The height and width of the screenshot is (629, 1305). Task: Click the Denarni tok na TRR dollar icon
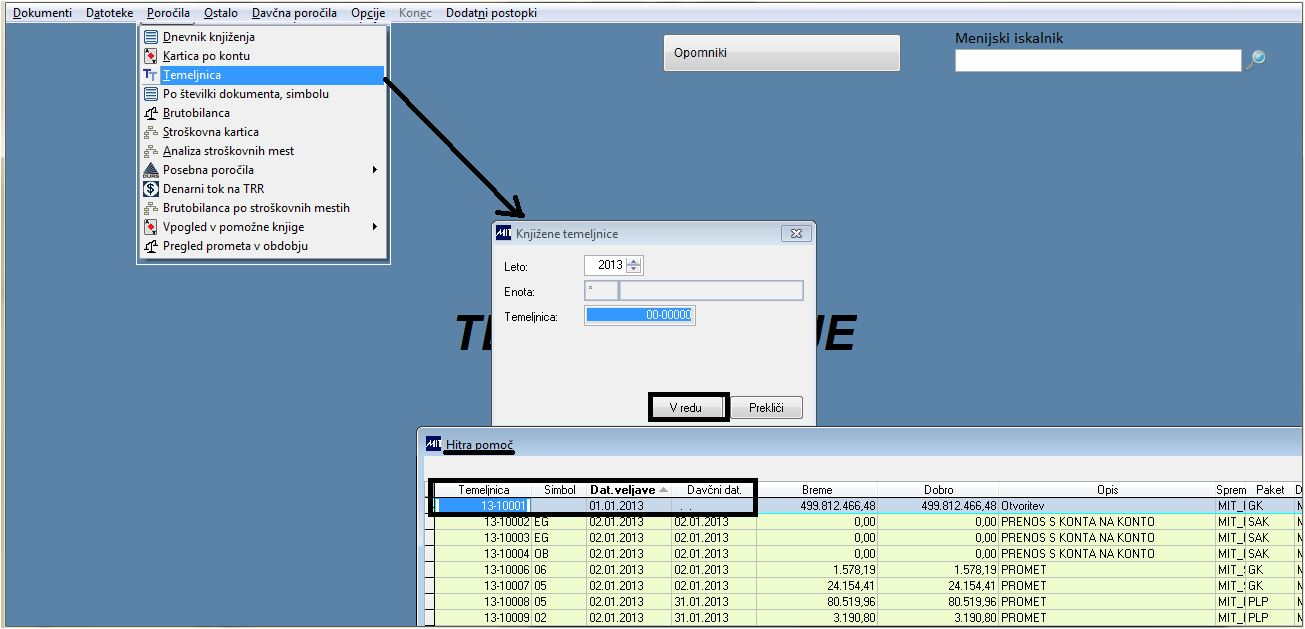tap(151, 189)
